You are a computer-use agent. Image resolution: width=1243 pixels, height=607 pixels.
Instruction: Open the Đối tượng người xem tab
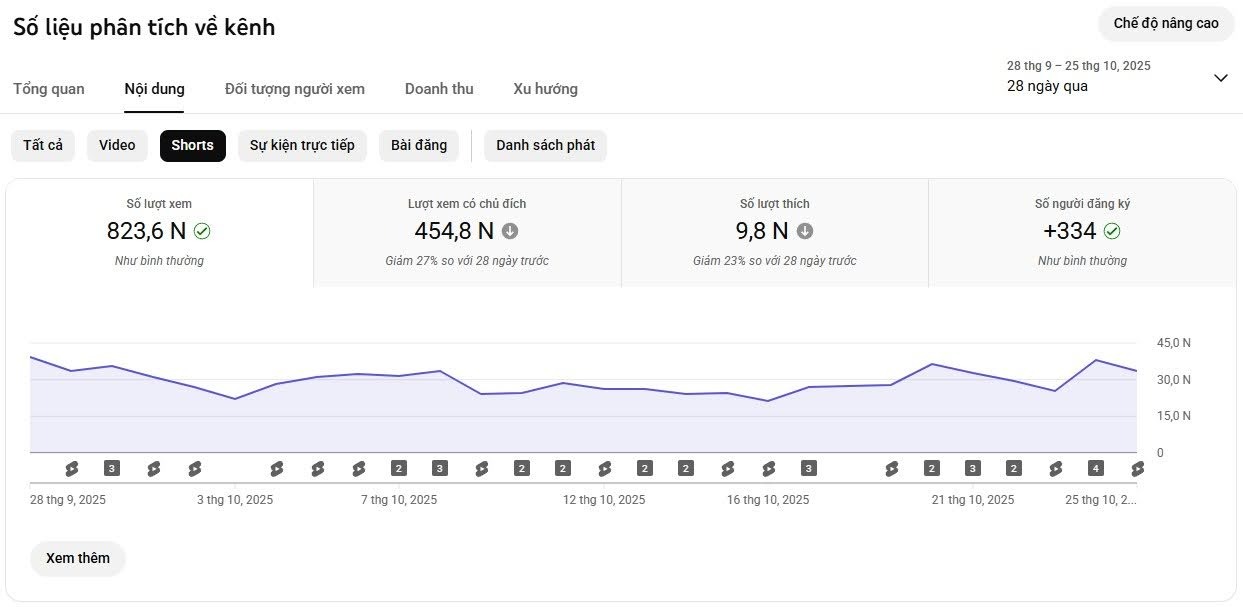(295, 89)
